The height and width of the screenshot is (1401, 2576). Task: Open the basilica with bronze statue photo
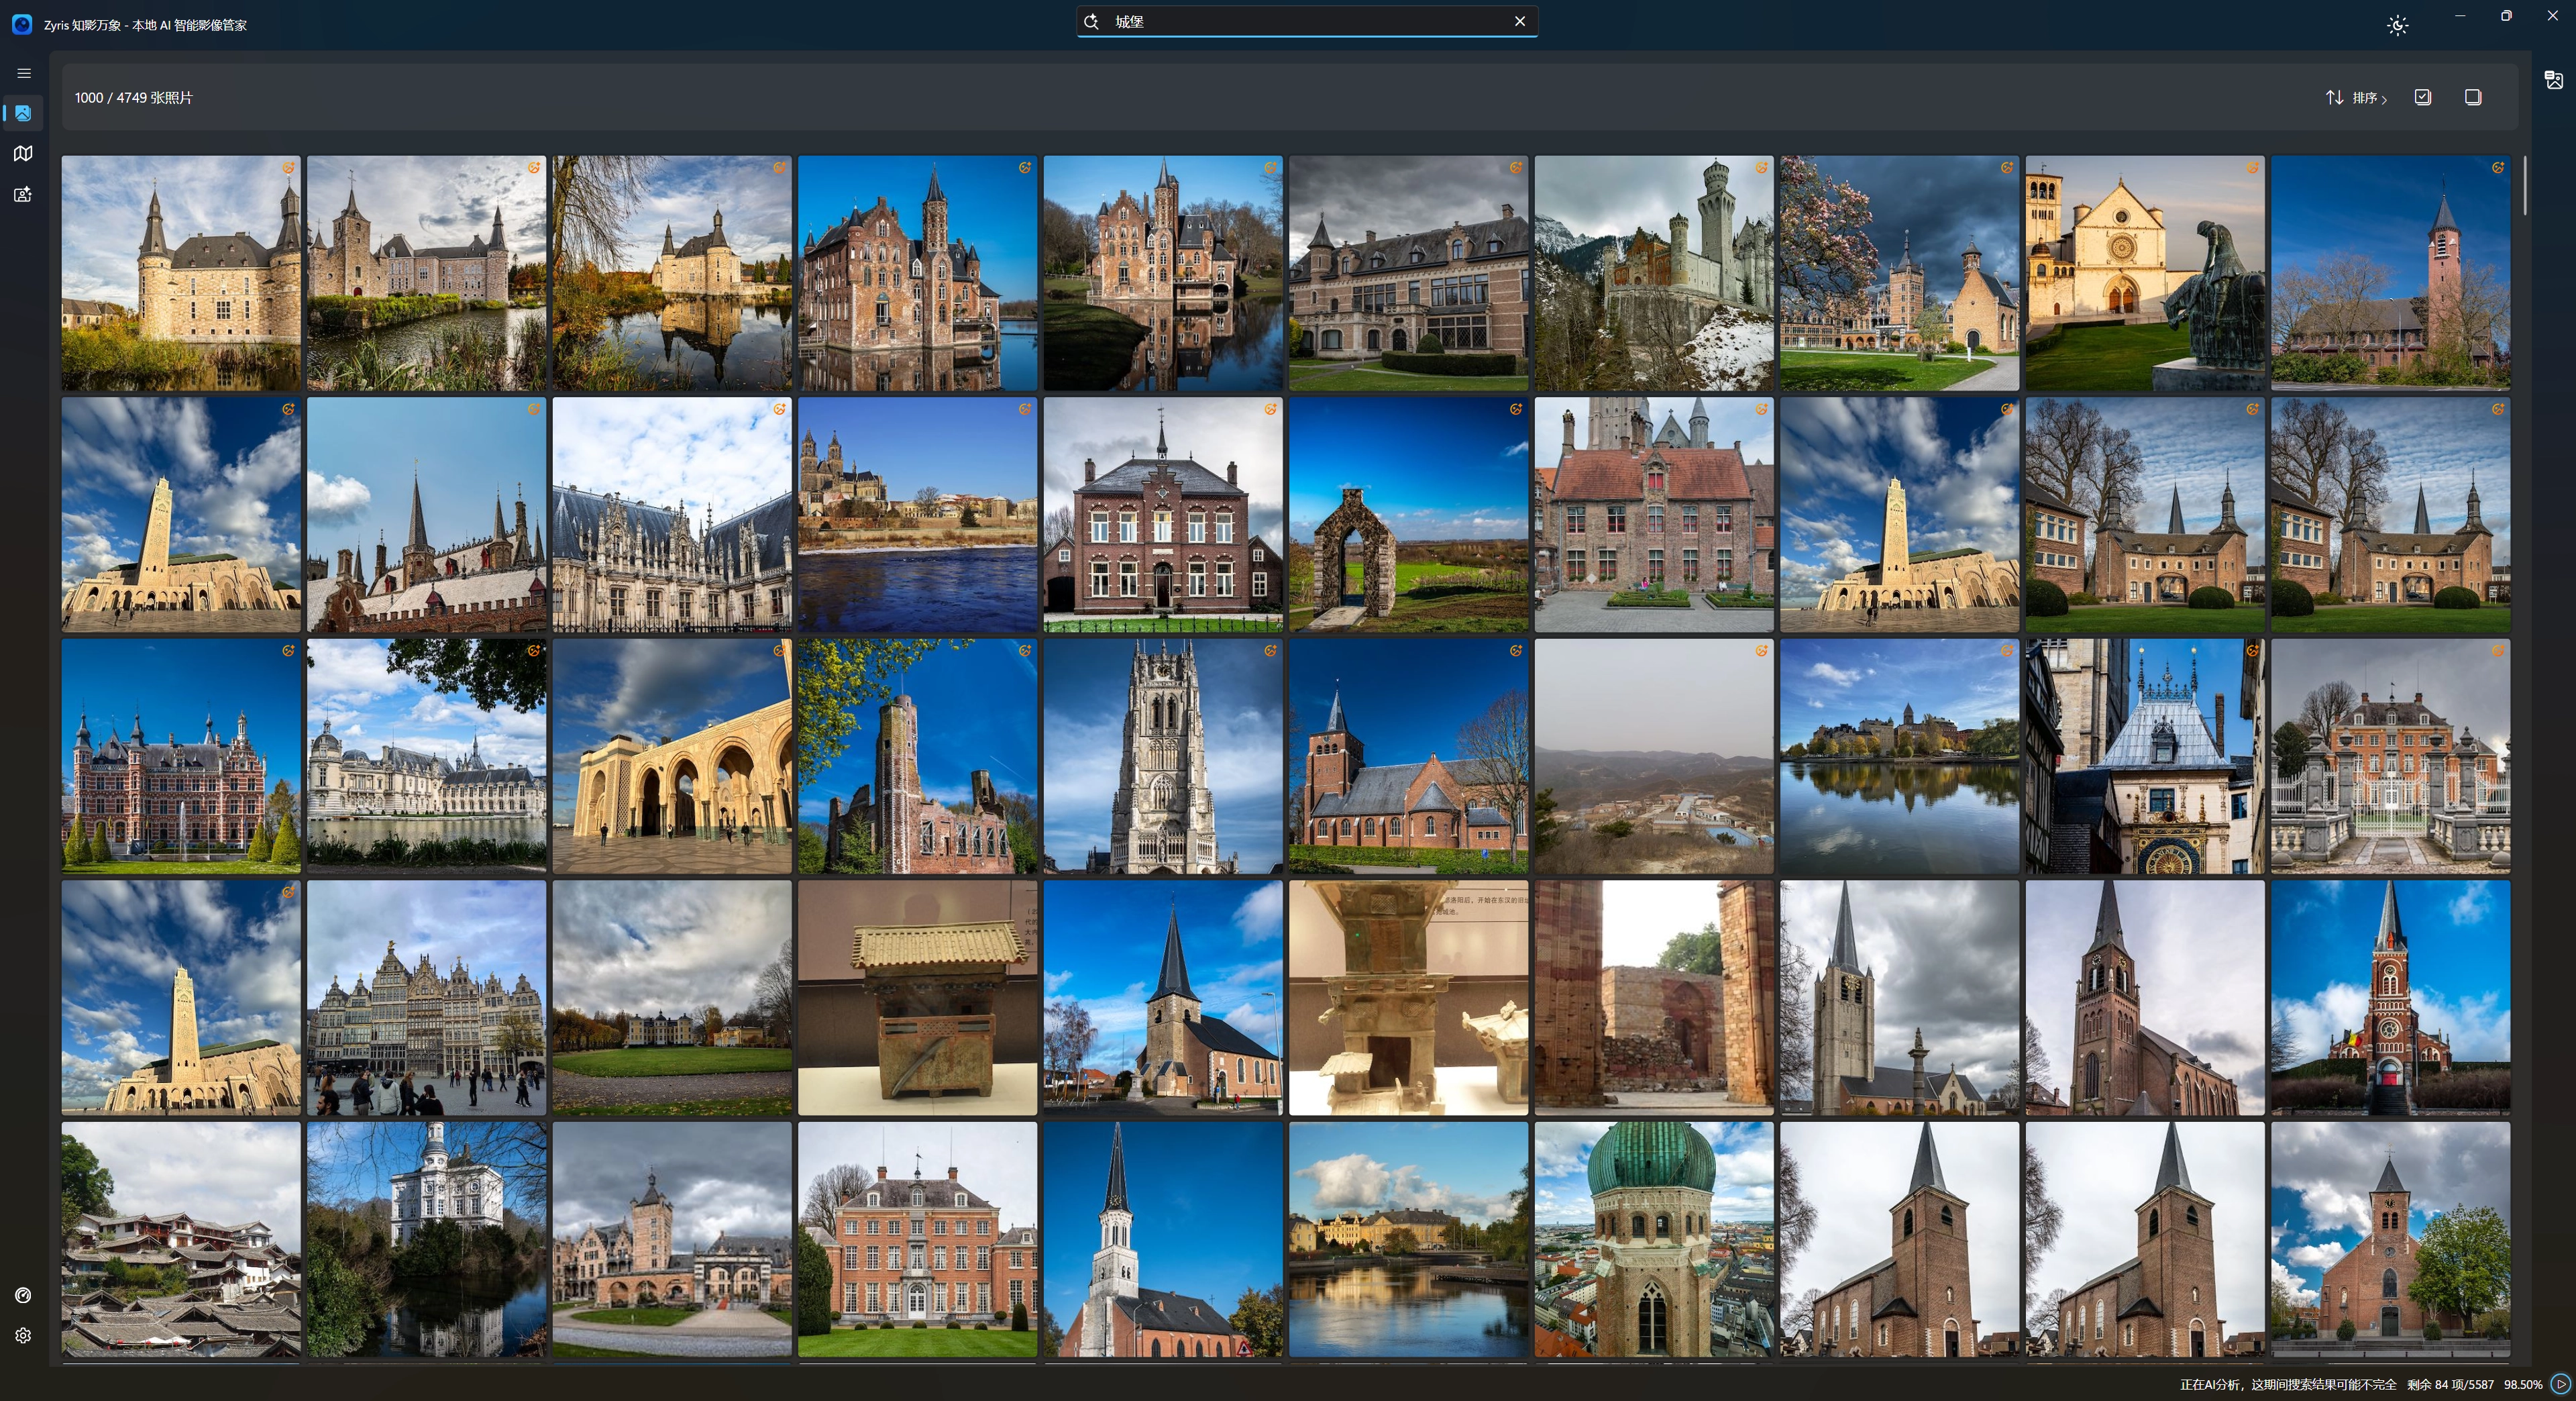[x=2145, y=273]
